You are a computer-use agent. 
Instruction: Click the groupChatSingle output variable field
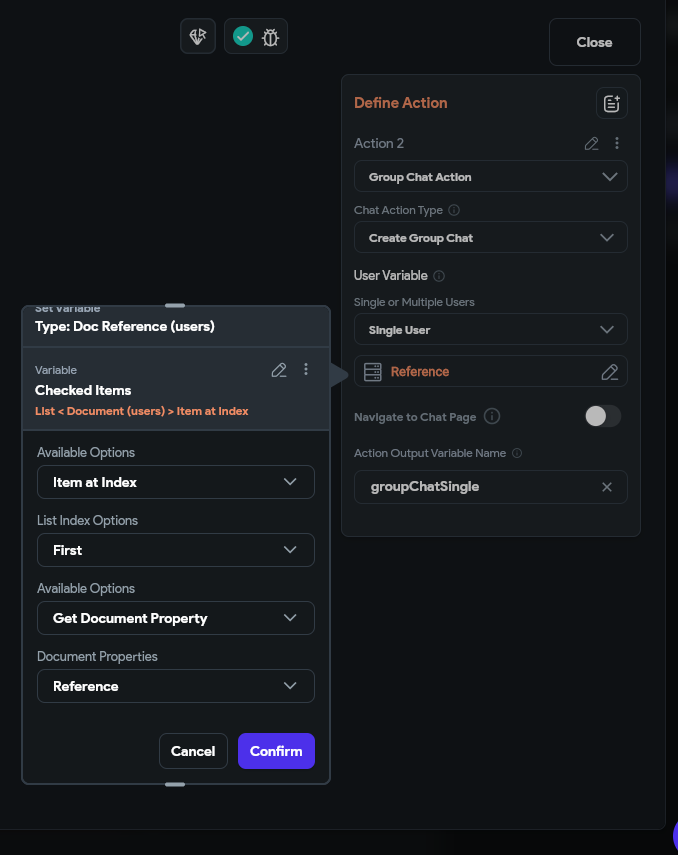click(480, 487)
